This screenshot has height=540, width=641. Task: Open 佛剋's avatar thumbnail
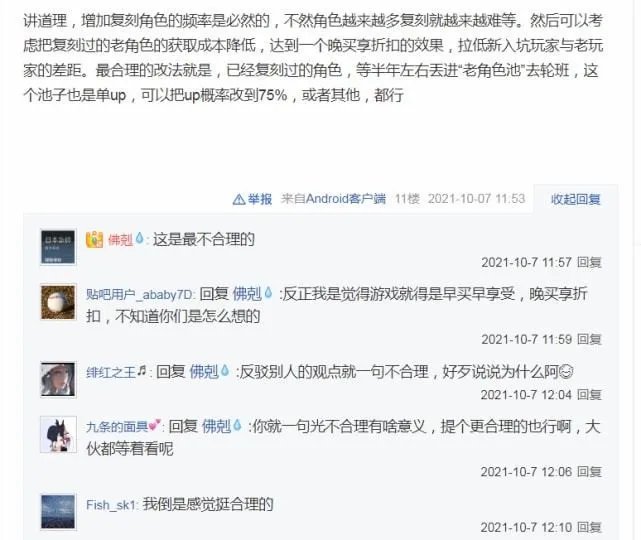[x=58, y=248]
